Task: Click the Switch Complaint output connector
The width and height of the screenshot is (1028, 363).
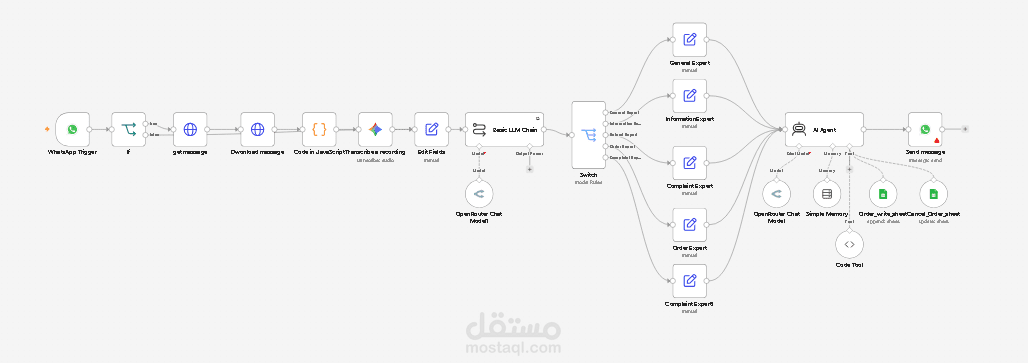Action: click(x=605, y=157)
